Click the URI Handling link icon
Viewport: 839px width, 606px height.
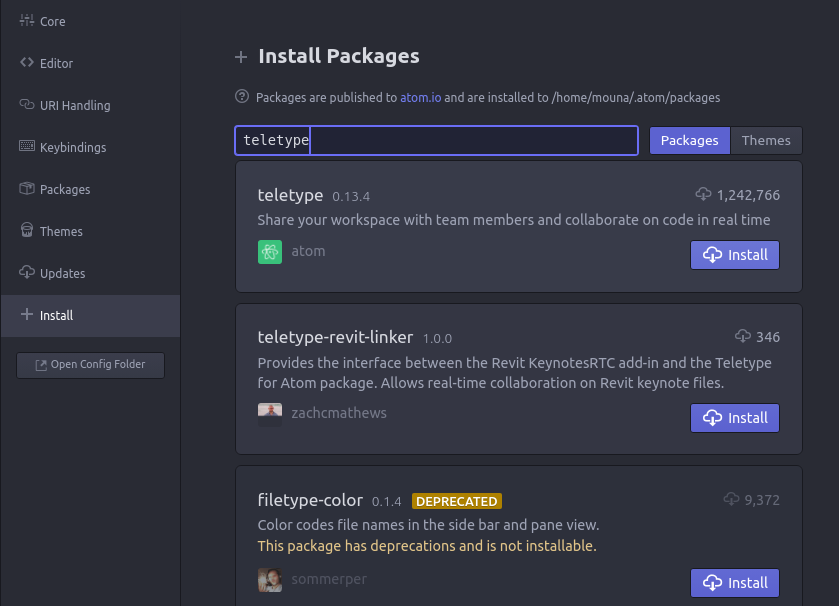pyautogui.click(x=27, y=105)
